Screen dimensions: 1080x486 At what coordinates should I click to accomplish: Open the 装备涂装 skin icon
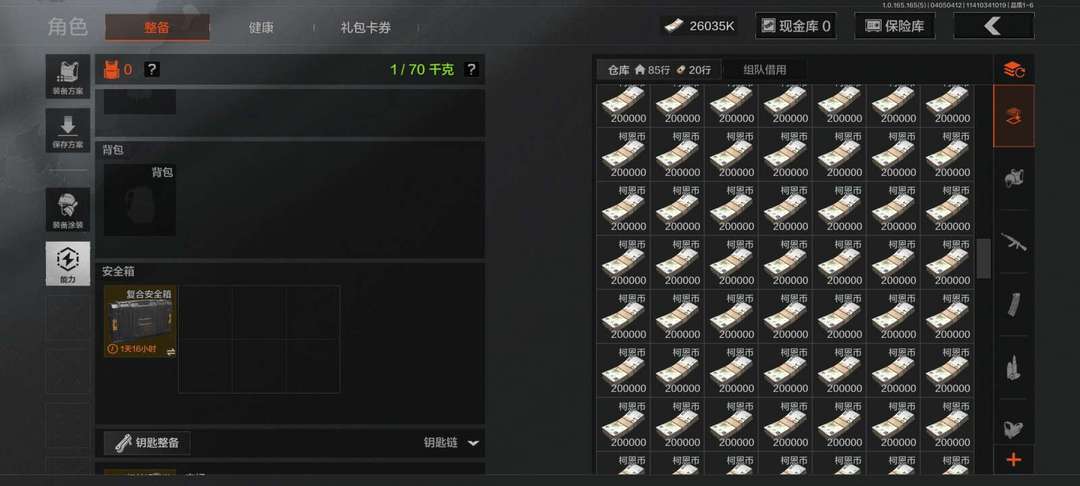click(x=68, y=210)
